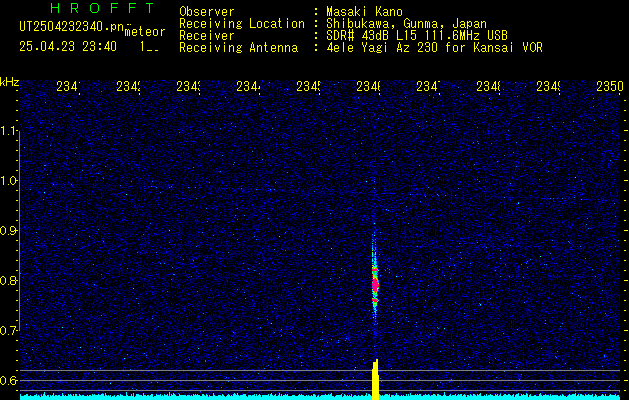Click the 2347 time axis label
629x400 pixels.
click(x=428, y=86)
